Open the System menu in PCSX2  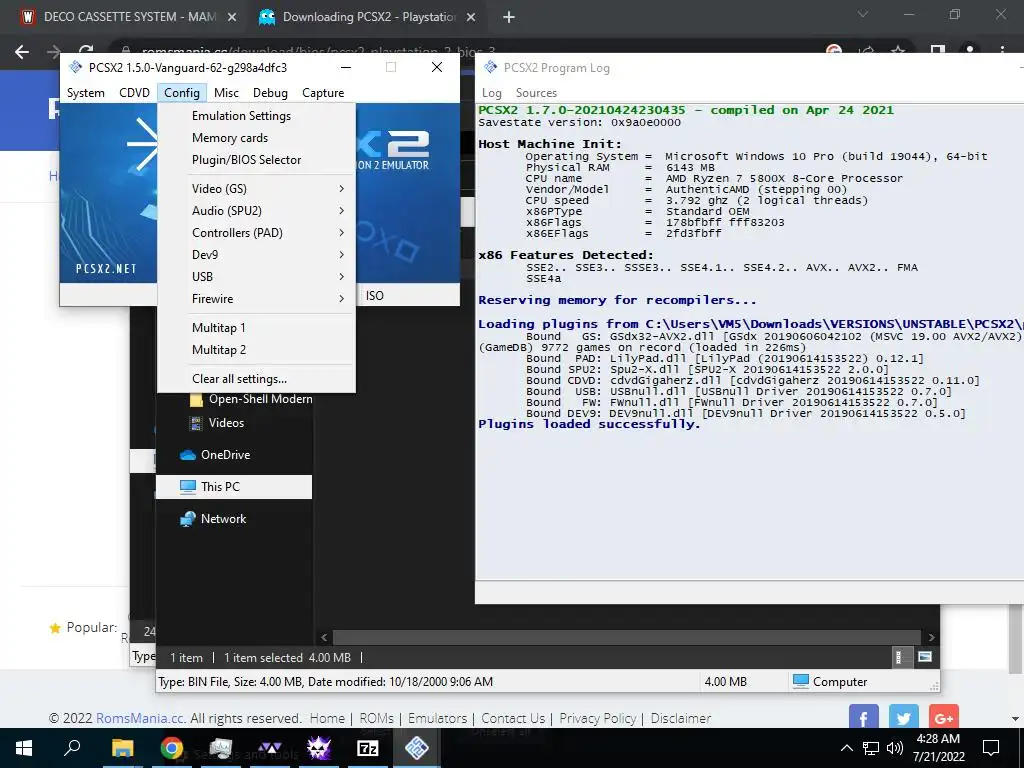click(86, 93)
